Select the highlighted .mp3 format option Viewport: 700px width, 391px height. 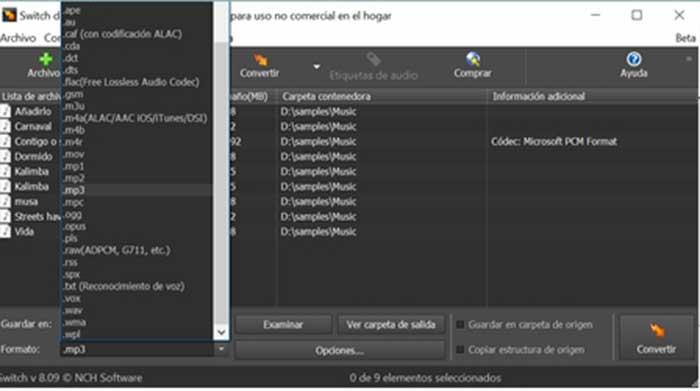(137, 190)
